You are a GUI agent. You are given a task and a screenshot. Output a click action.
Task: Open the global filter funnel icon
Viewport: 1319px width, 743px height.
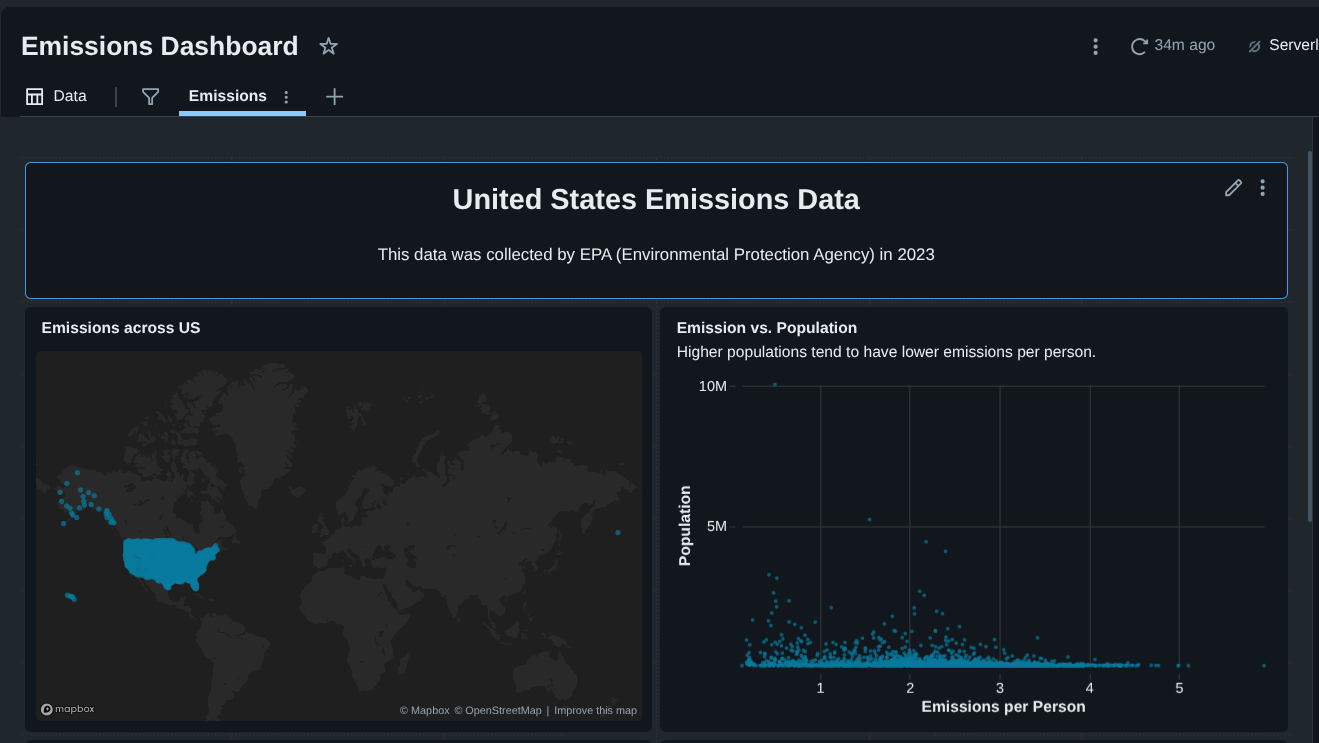coord(150,96)
